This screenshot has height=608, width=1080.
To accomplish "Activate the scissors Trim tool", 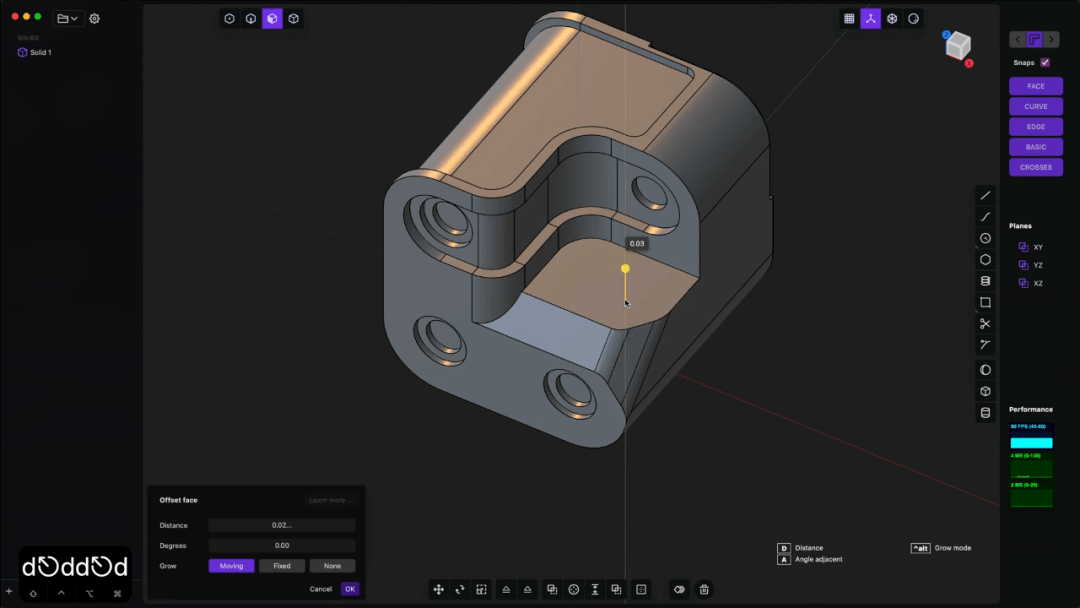I will [985, 324].
